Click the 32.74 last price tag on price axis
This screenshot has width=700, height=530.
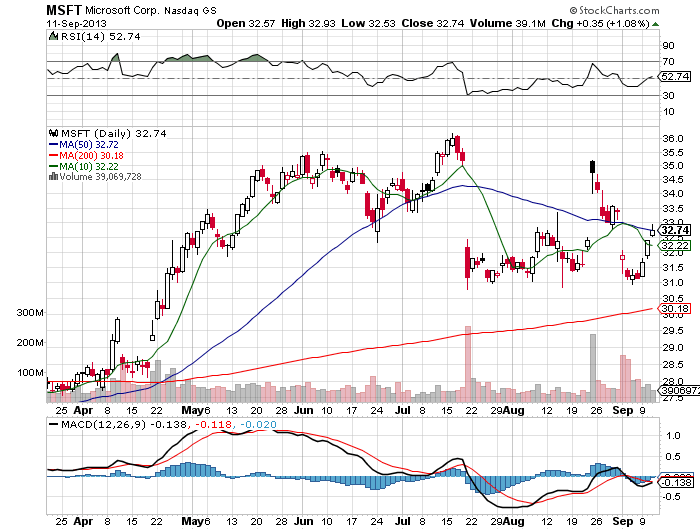[x=675, y=230]
